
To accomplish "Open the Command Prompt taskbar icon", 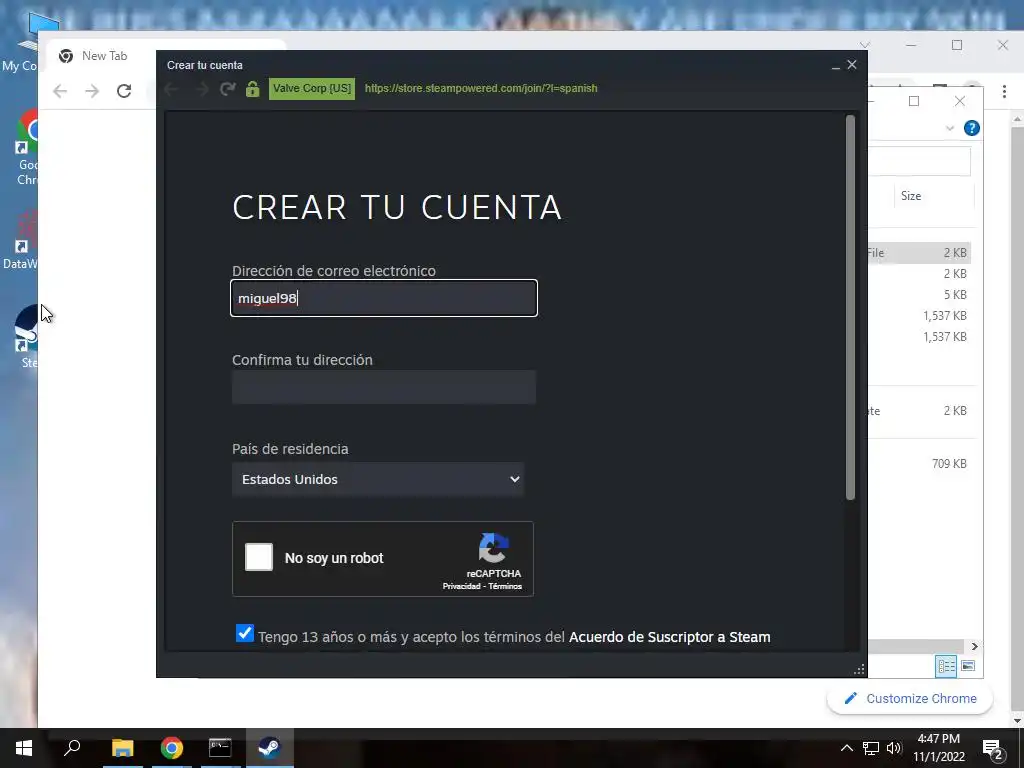I will 220,748.
